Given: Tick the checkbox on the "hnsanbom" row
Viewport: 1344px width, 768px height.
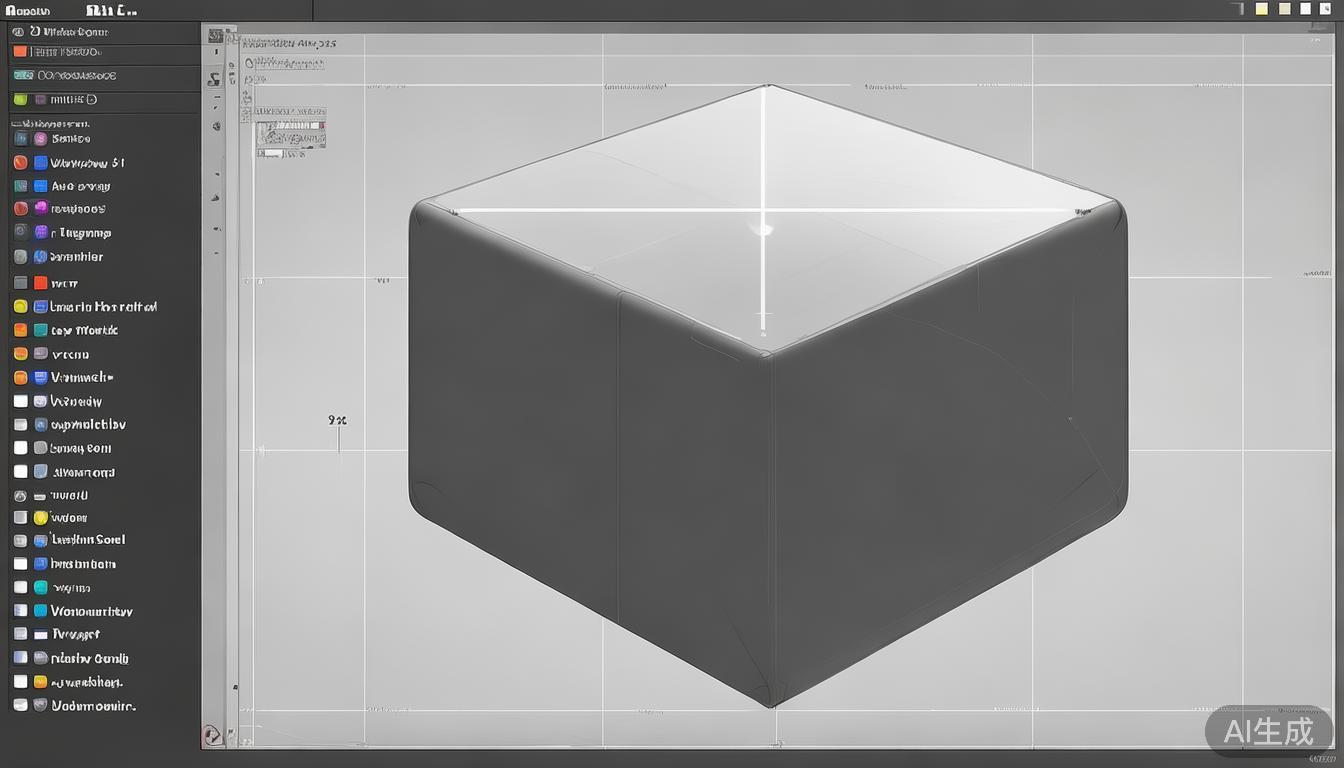Looking at the screenshot, I should pyautogui.click(x=20, y=564).
